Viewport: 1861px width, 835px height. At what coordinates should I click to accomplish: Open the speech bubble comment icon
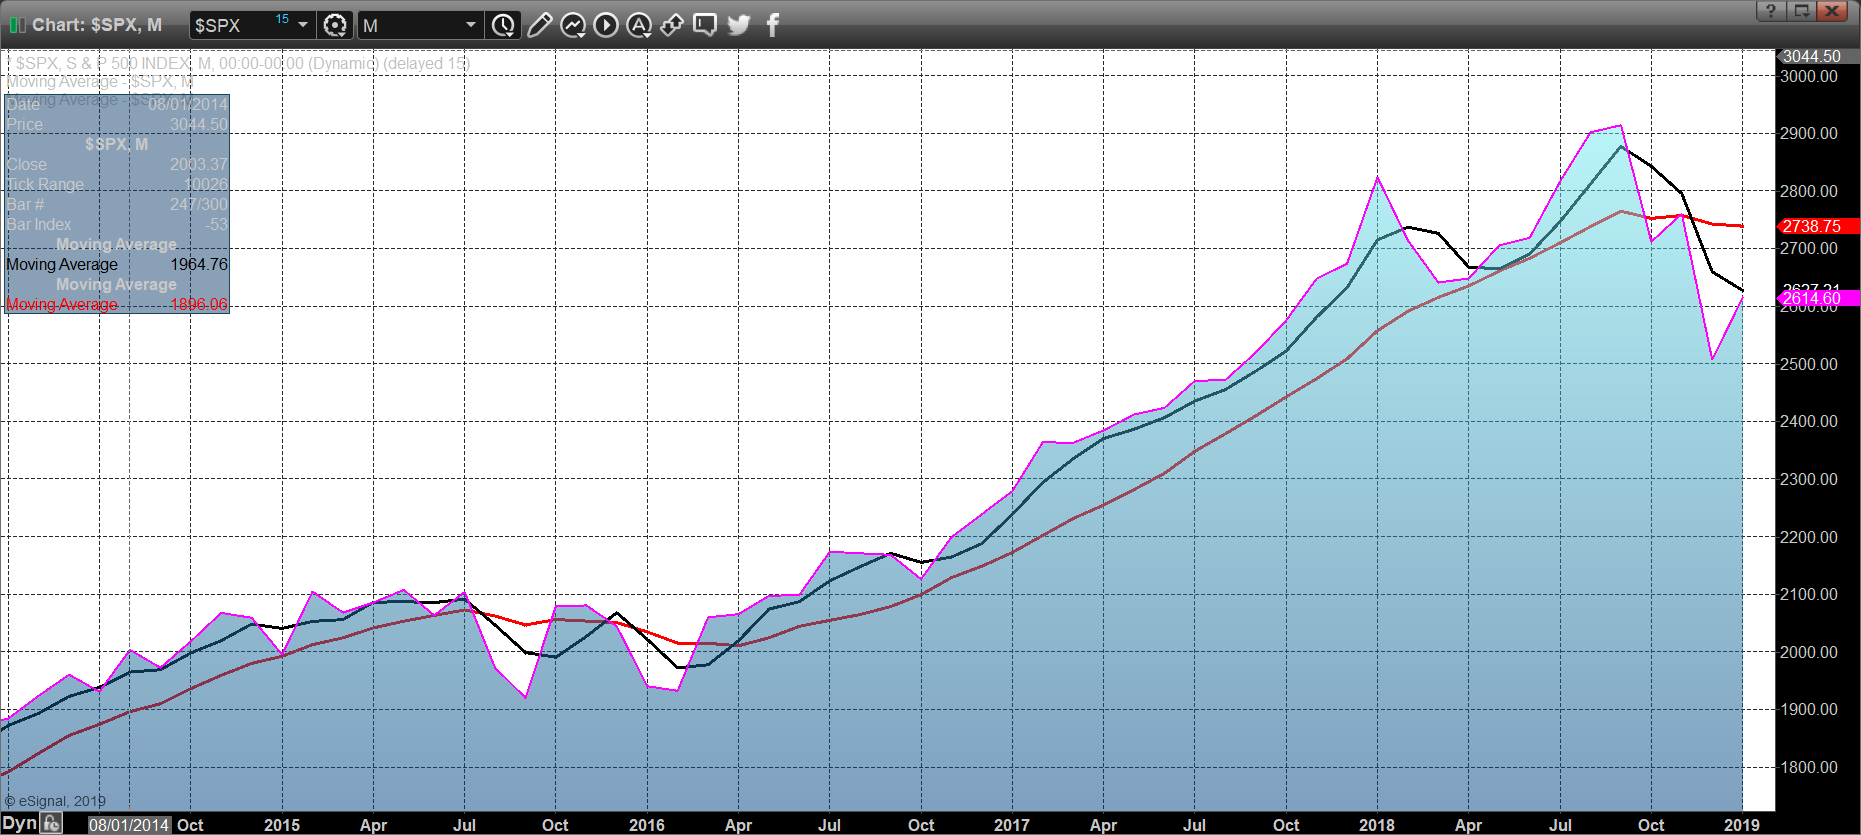pos(705,25)
